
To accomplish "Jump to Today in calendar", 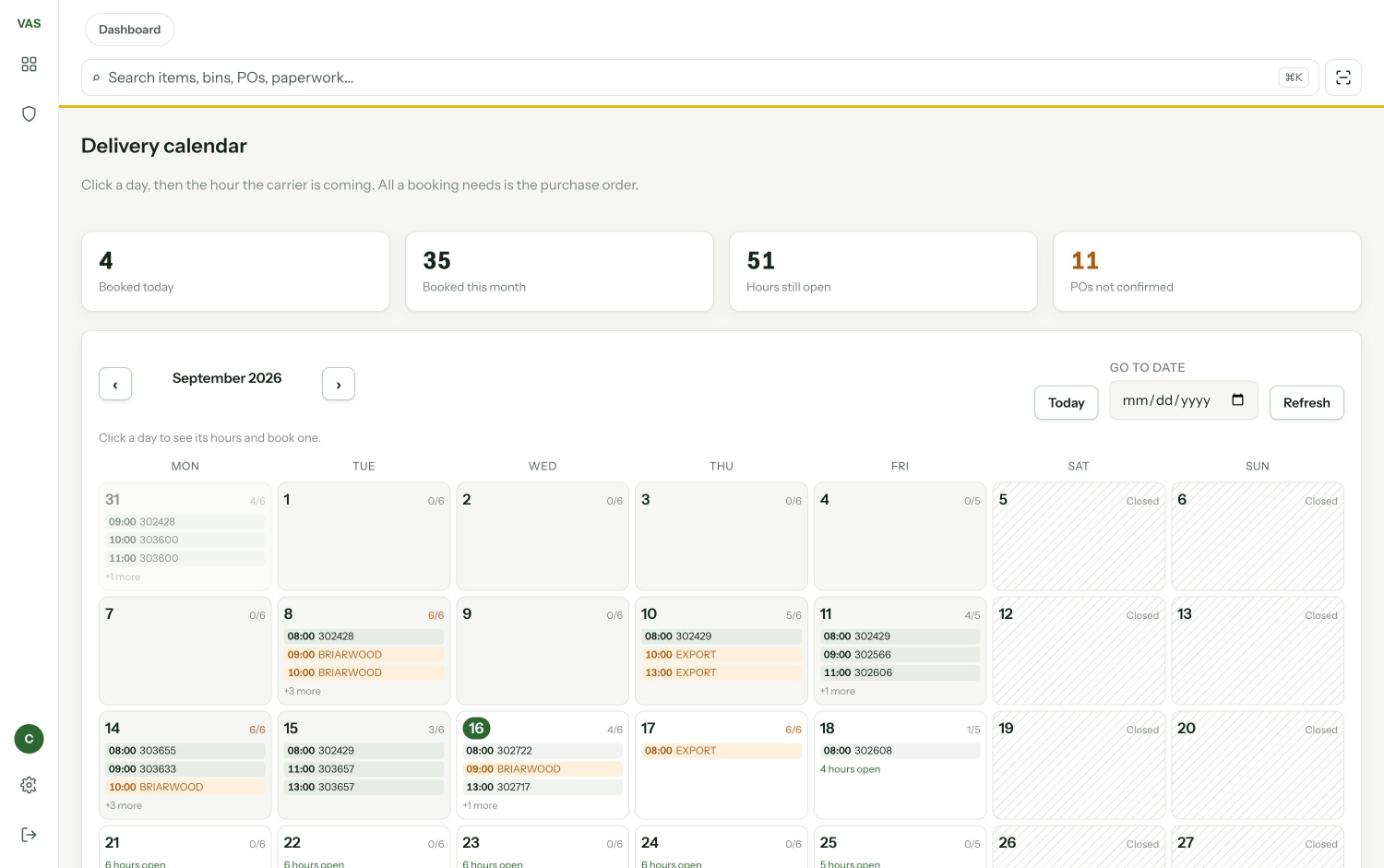I will (x=1066, y=403).
